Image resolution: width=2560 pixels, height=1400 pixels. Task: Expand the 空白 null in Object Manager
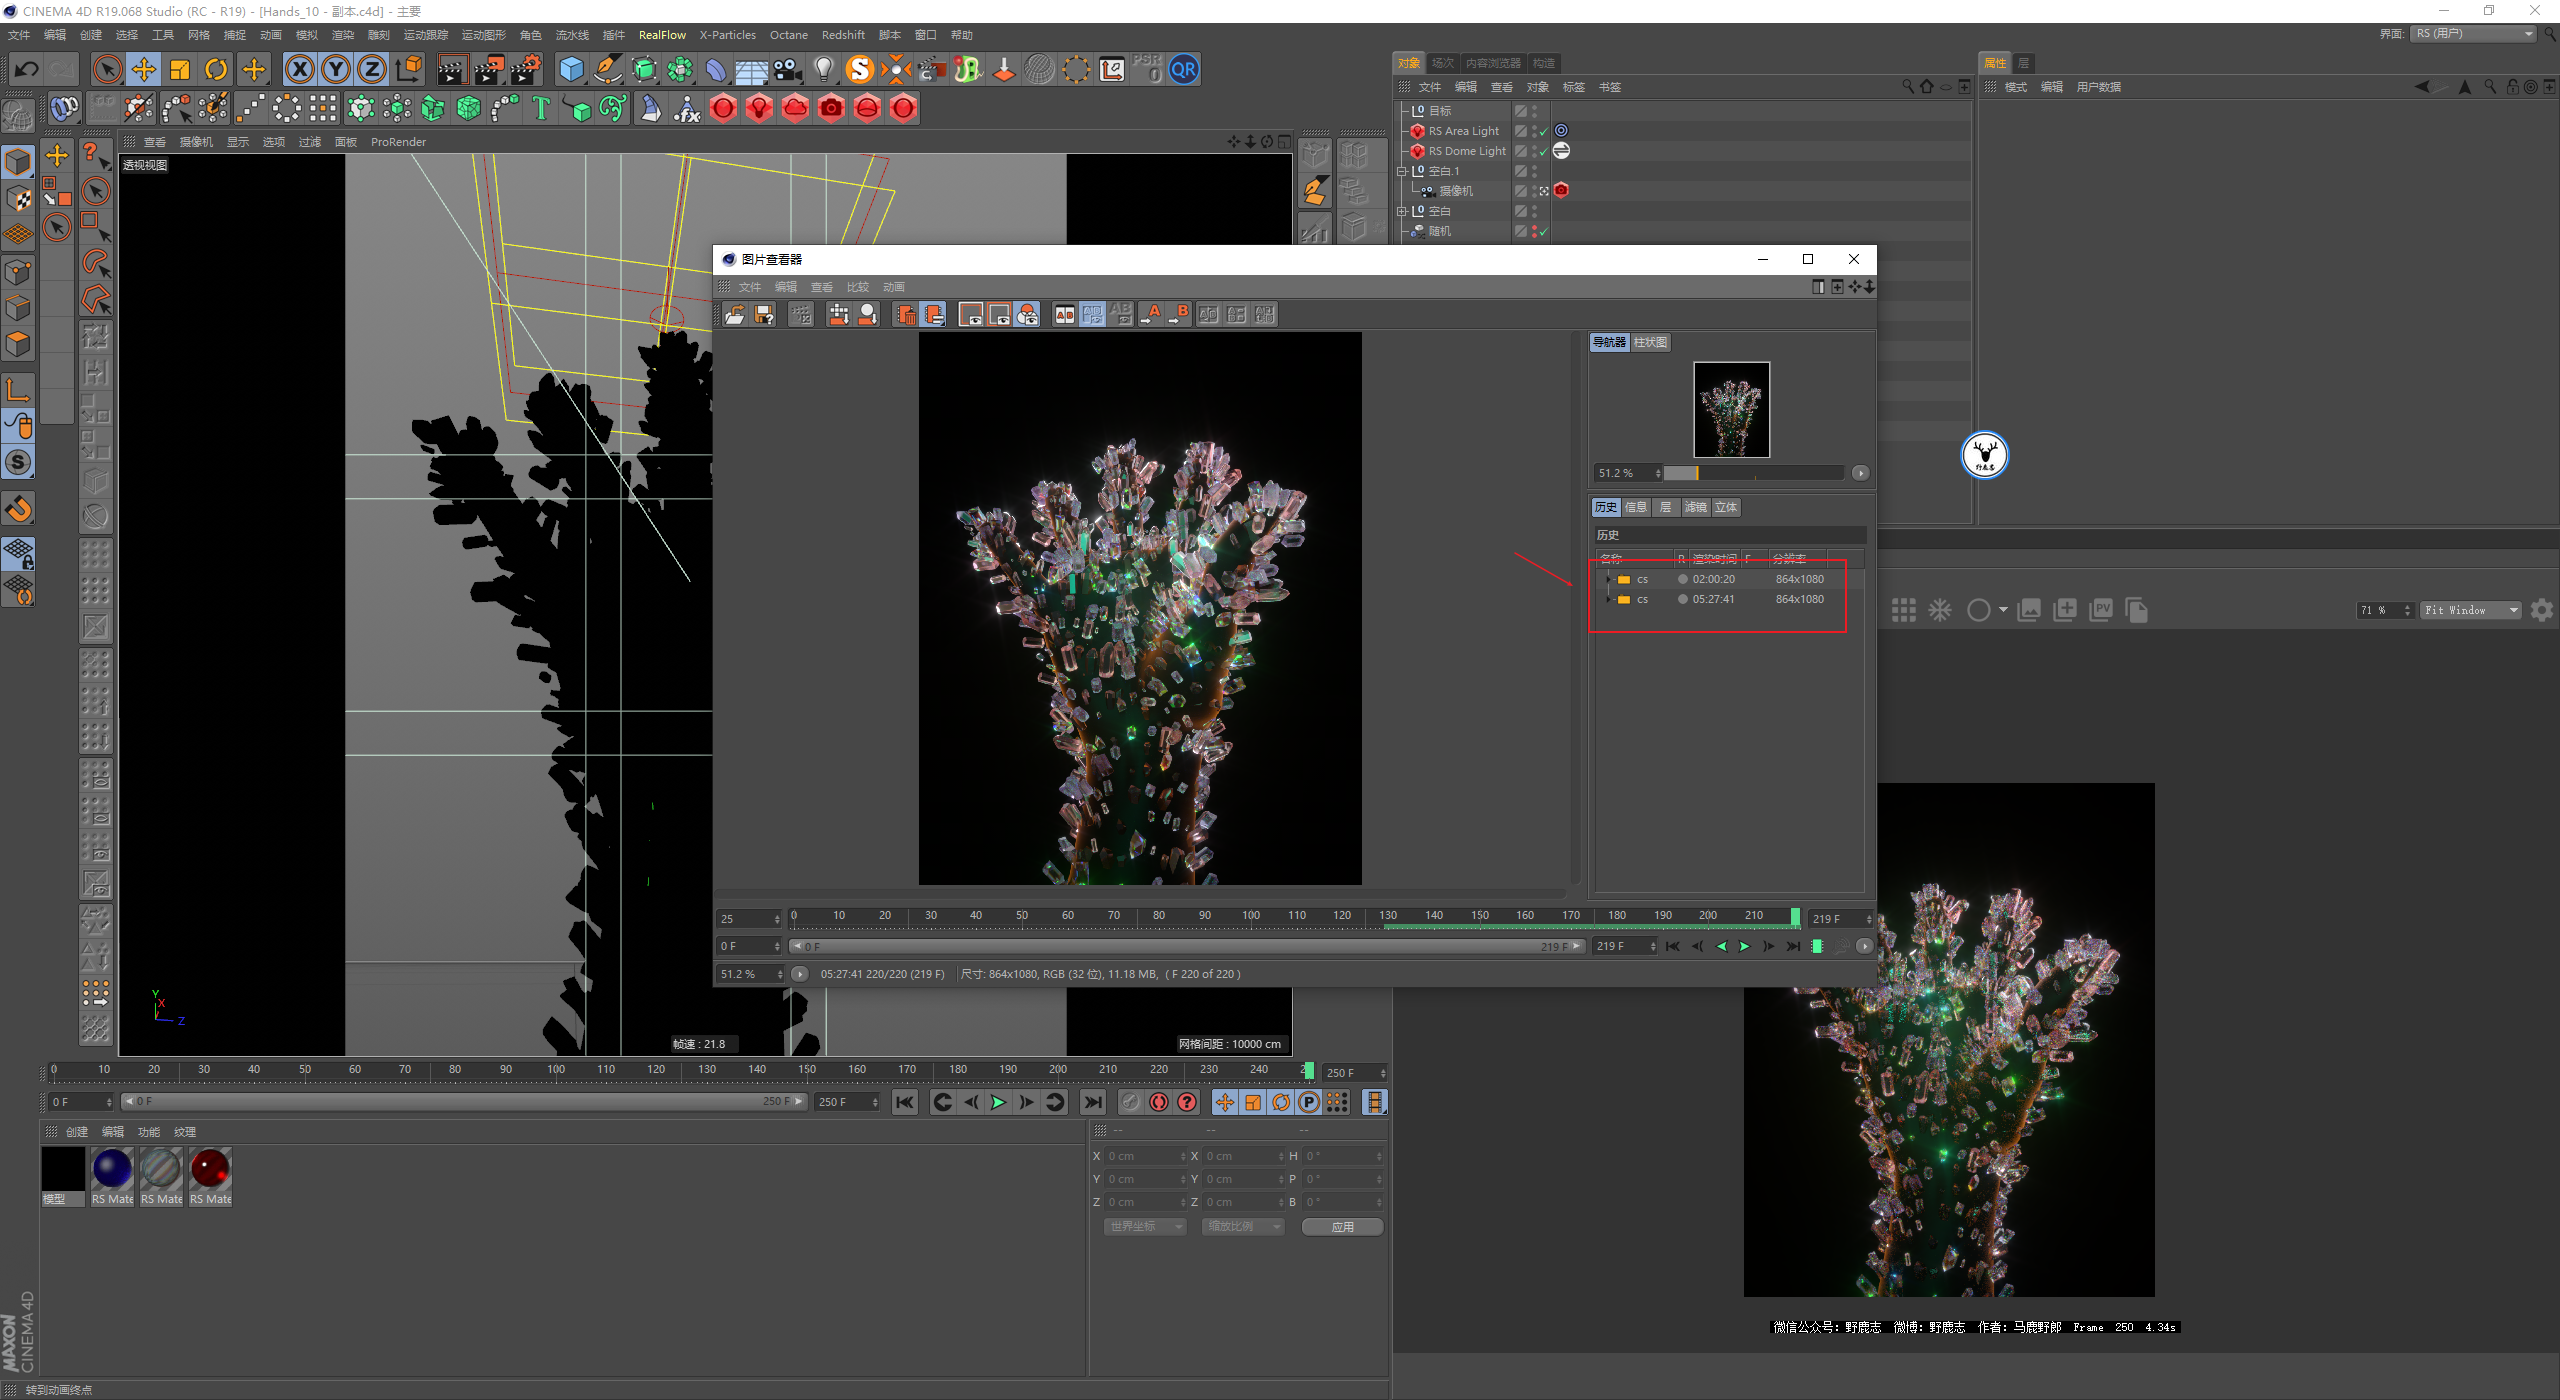1402,211
